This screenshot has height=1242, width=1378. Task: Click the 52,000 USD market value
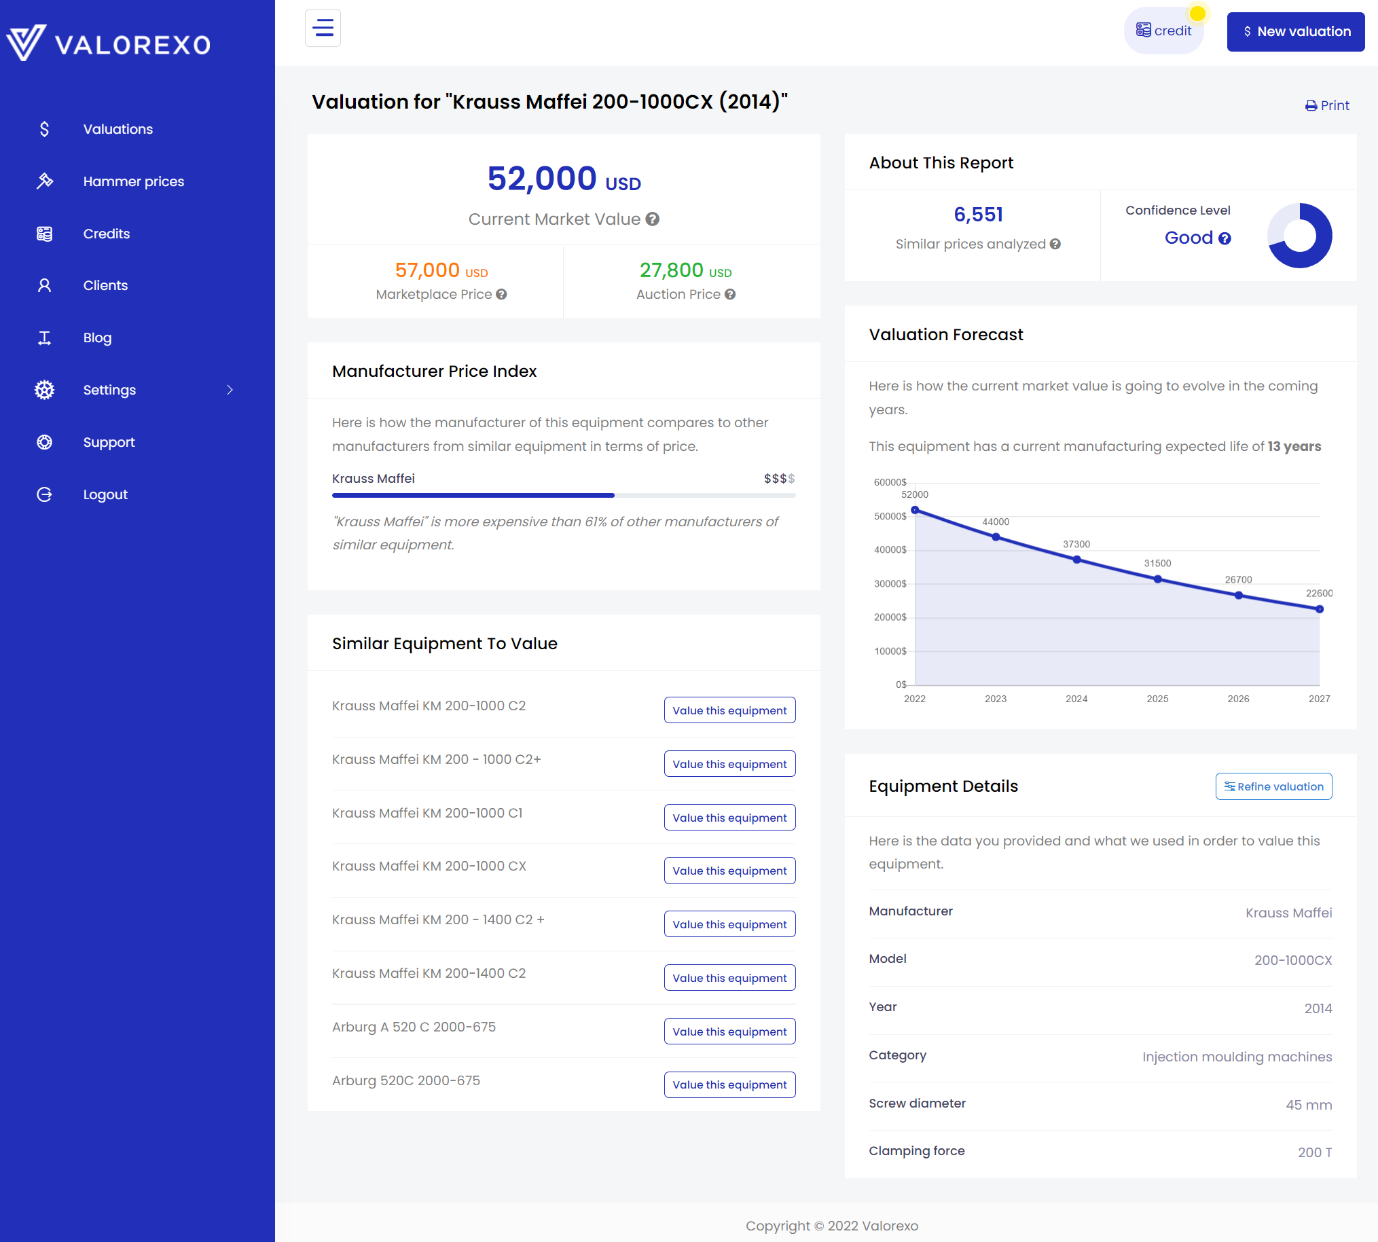pyautogui.click(x=564, y=179)
